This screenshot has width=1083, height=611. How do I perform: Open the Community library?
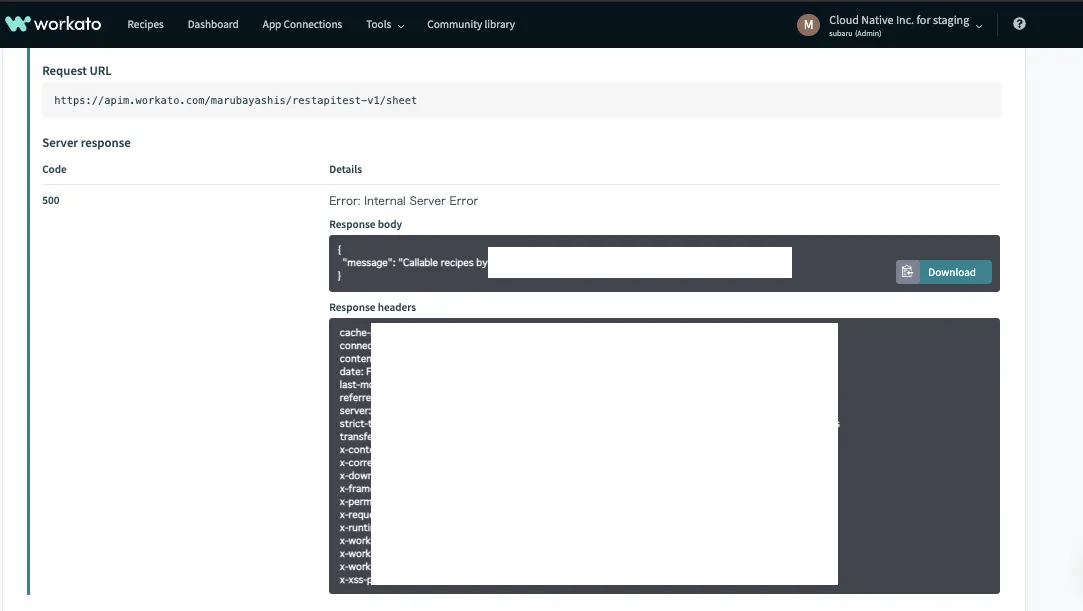click(470, 24)
